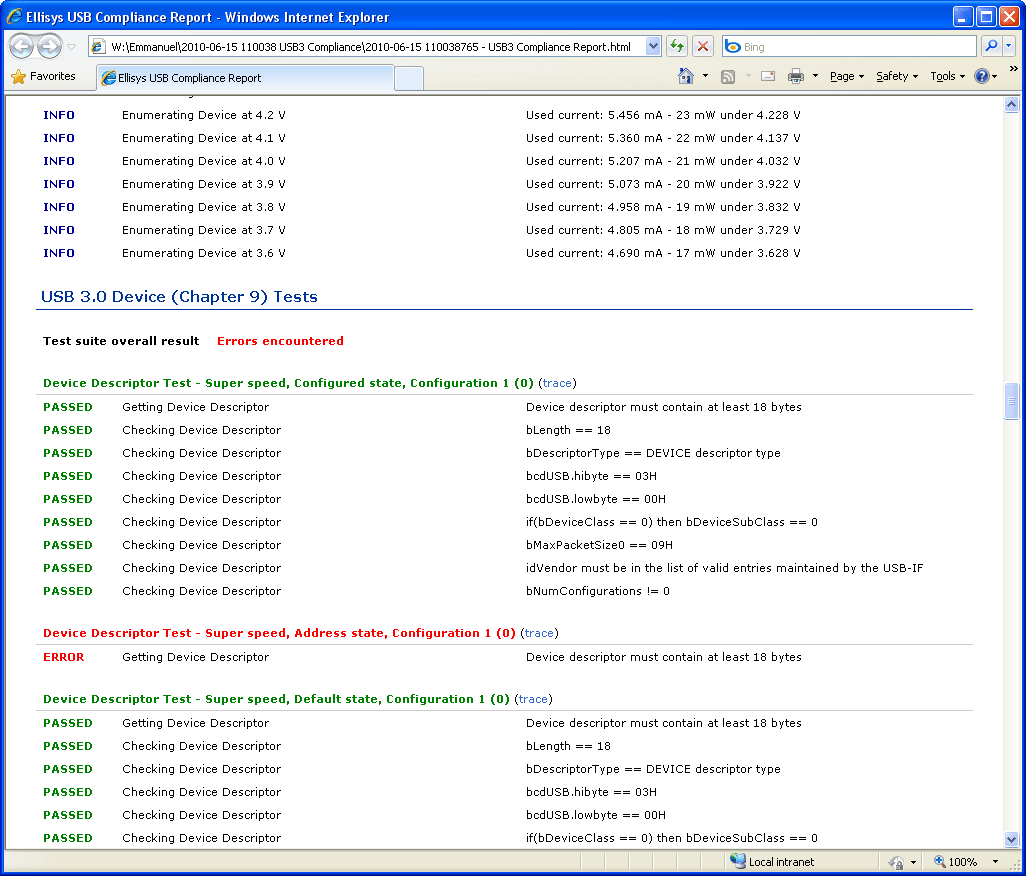Click the browser Back arrow button
The image size is (1026, 876).
point(22,47)
